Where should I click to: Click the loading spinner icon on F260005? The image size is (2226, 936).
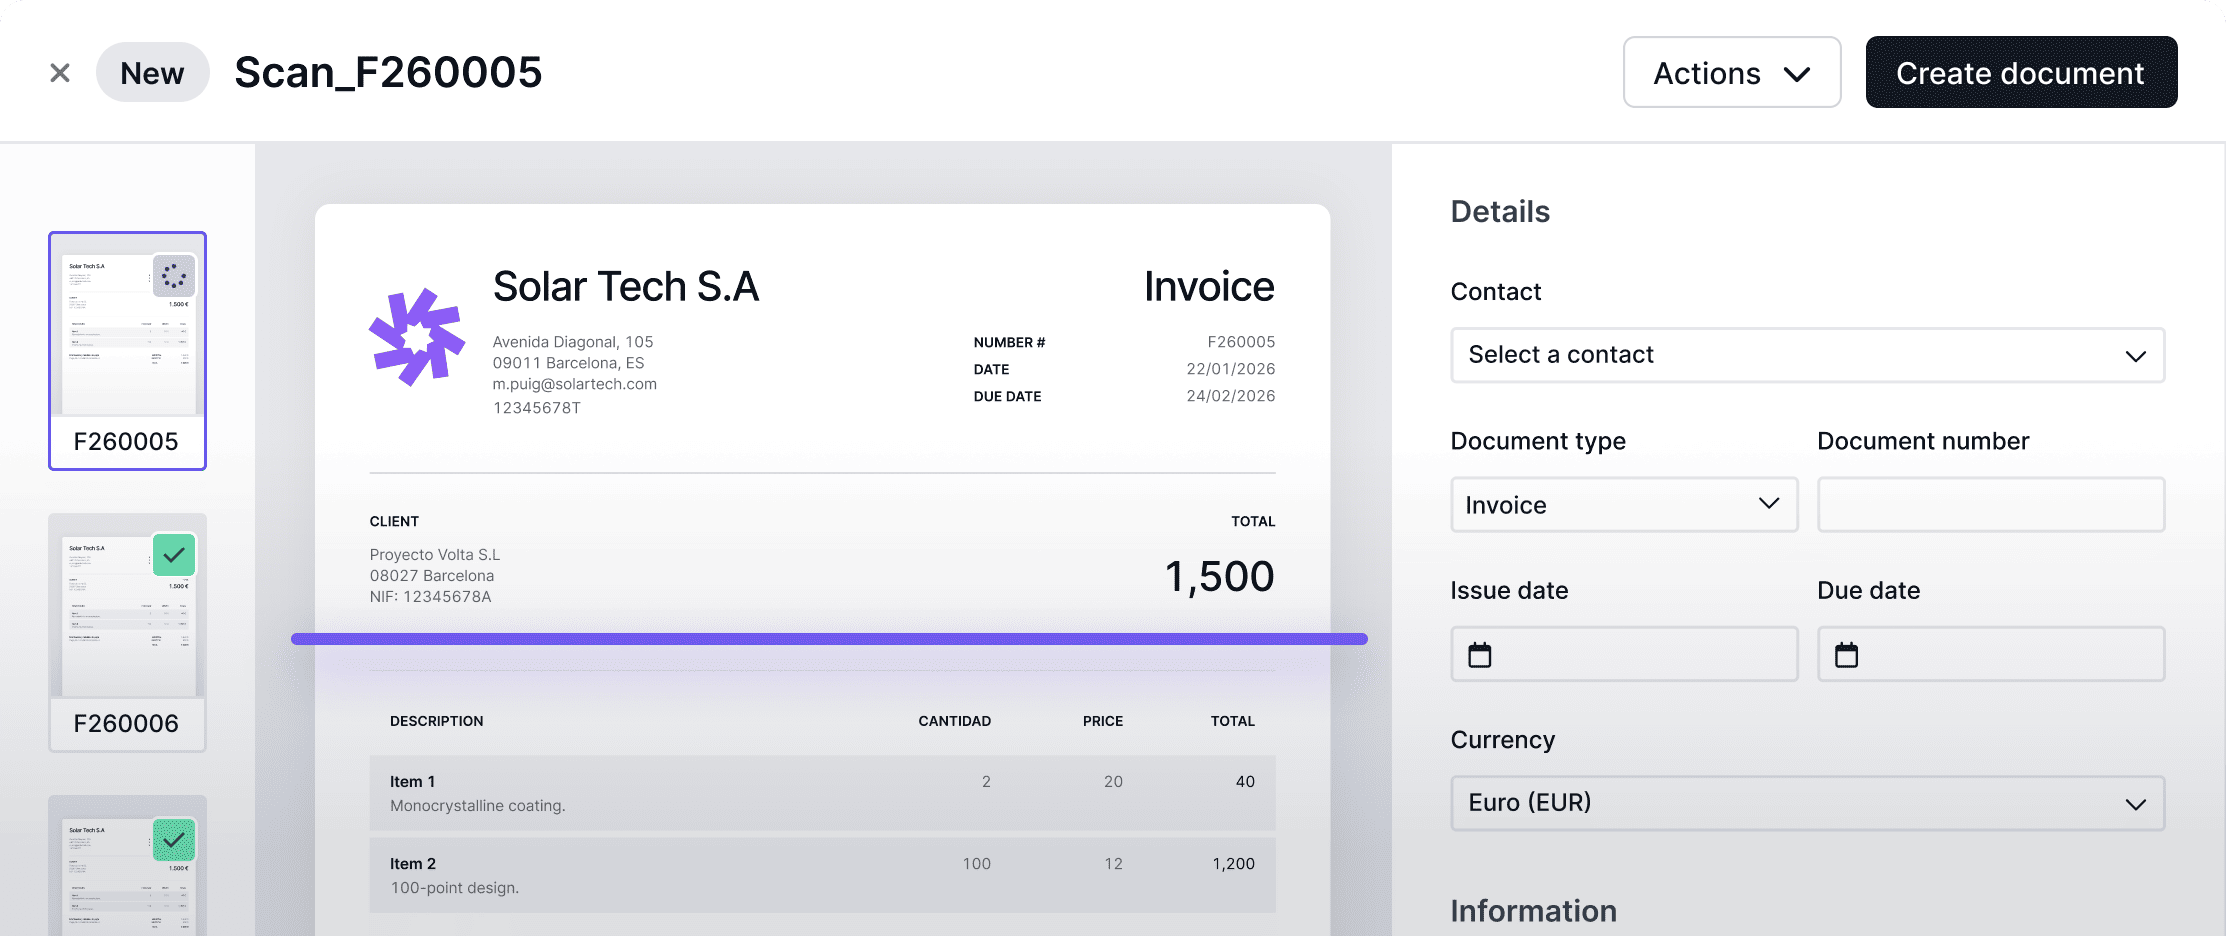pyautogui.click(x=174, y=276)
